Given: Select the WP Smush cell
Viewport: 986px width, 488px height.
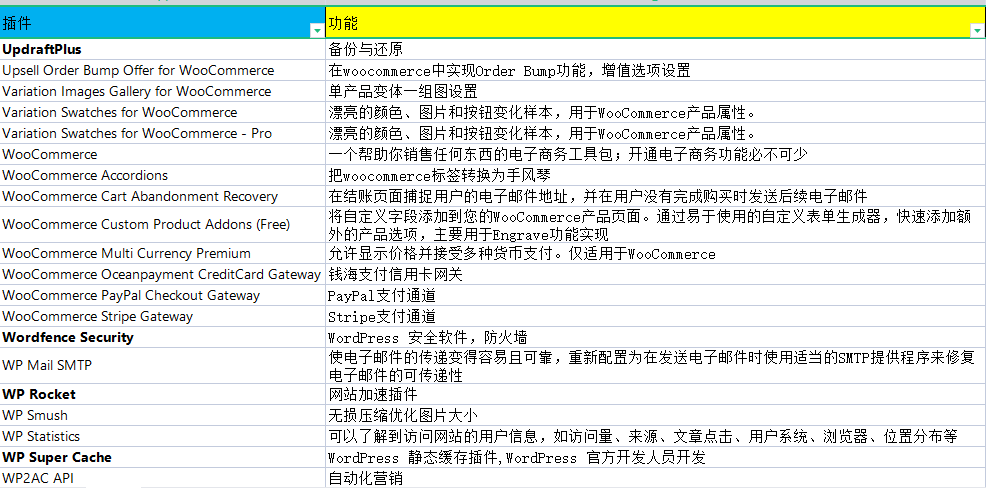Looking at the screenshot, I should point(162,416).
